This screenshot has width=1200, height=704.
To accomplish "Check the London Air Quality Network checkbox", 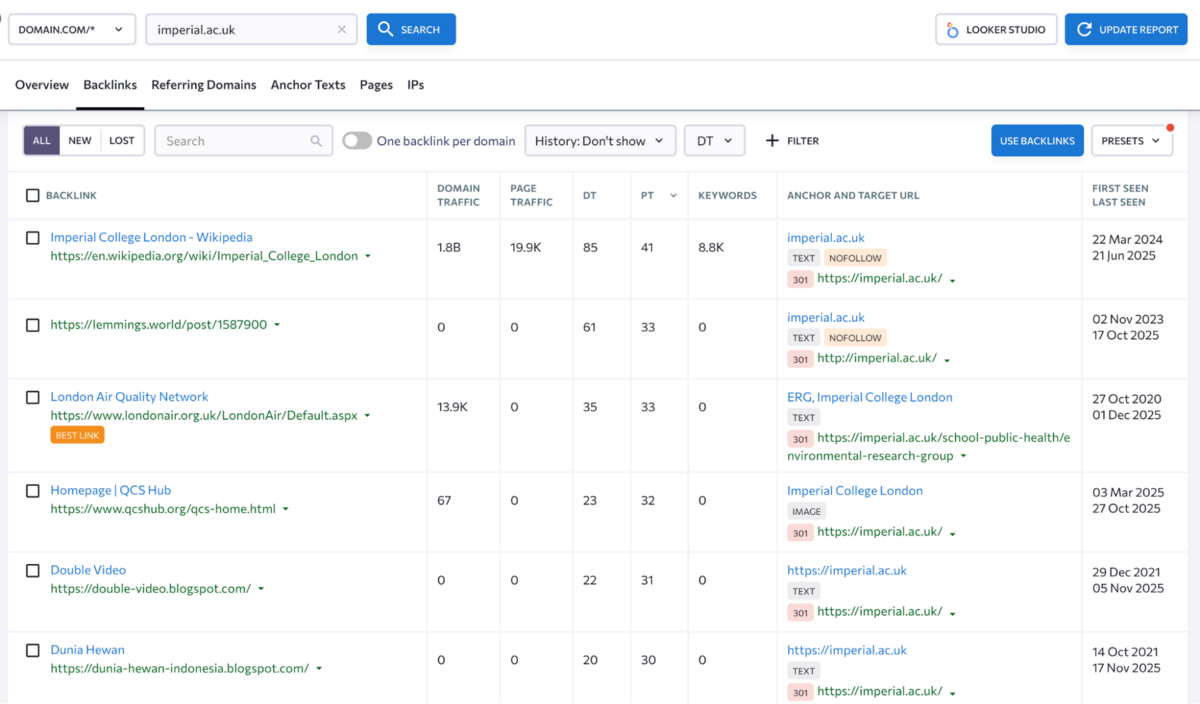I will pos(32,398).
